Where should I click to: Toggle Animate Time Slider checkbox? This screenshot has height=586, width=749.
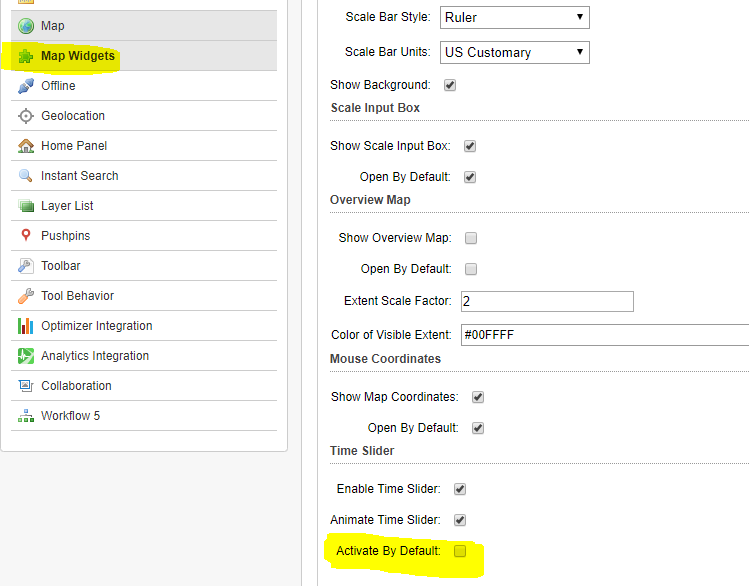point(460,520)
